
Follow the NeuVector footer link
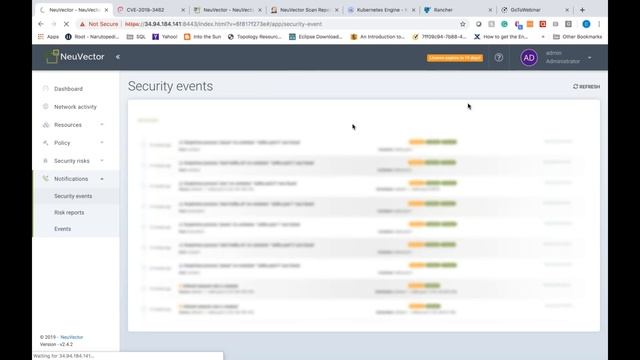point(71,337)
